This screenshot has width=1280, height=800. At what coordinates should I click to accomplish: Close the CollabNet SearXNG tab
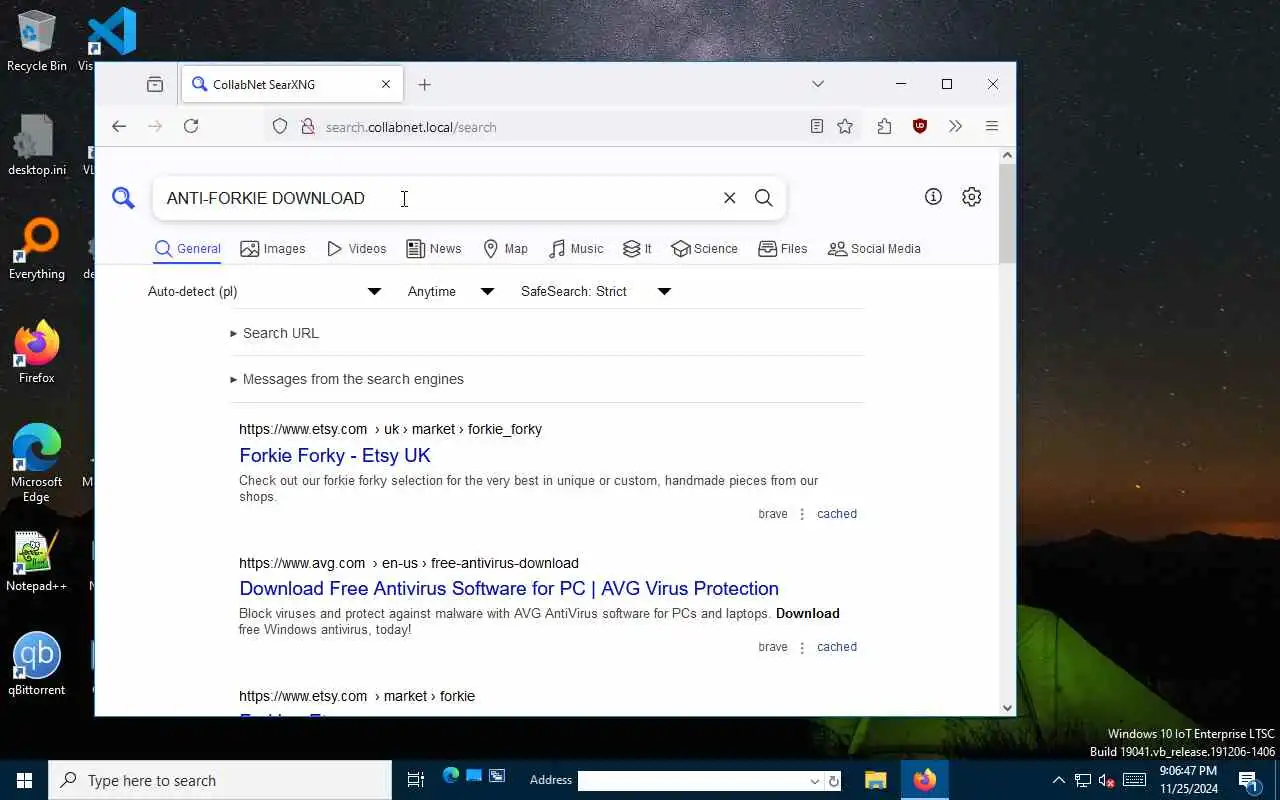pyautogui.click(x=386, y=84)
